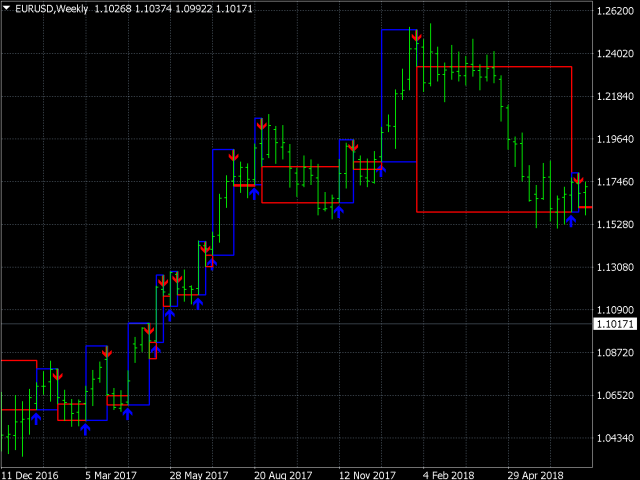Select the current price label 1.10171
The image size is (640, 480).
click(614, 324)
